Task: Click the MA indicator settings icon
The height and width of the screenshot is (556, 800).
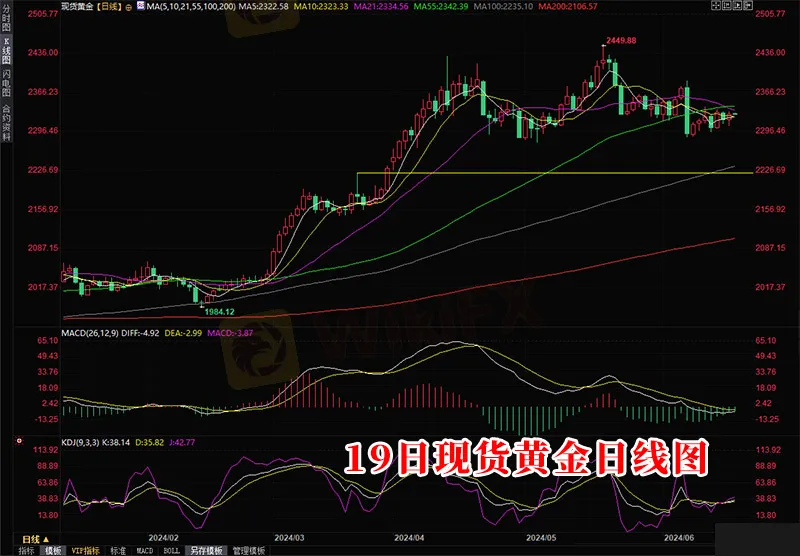Action: (140, 6)
